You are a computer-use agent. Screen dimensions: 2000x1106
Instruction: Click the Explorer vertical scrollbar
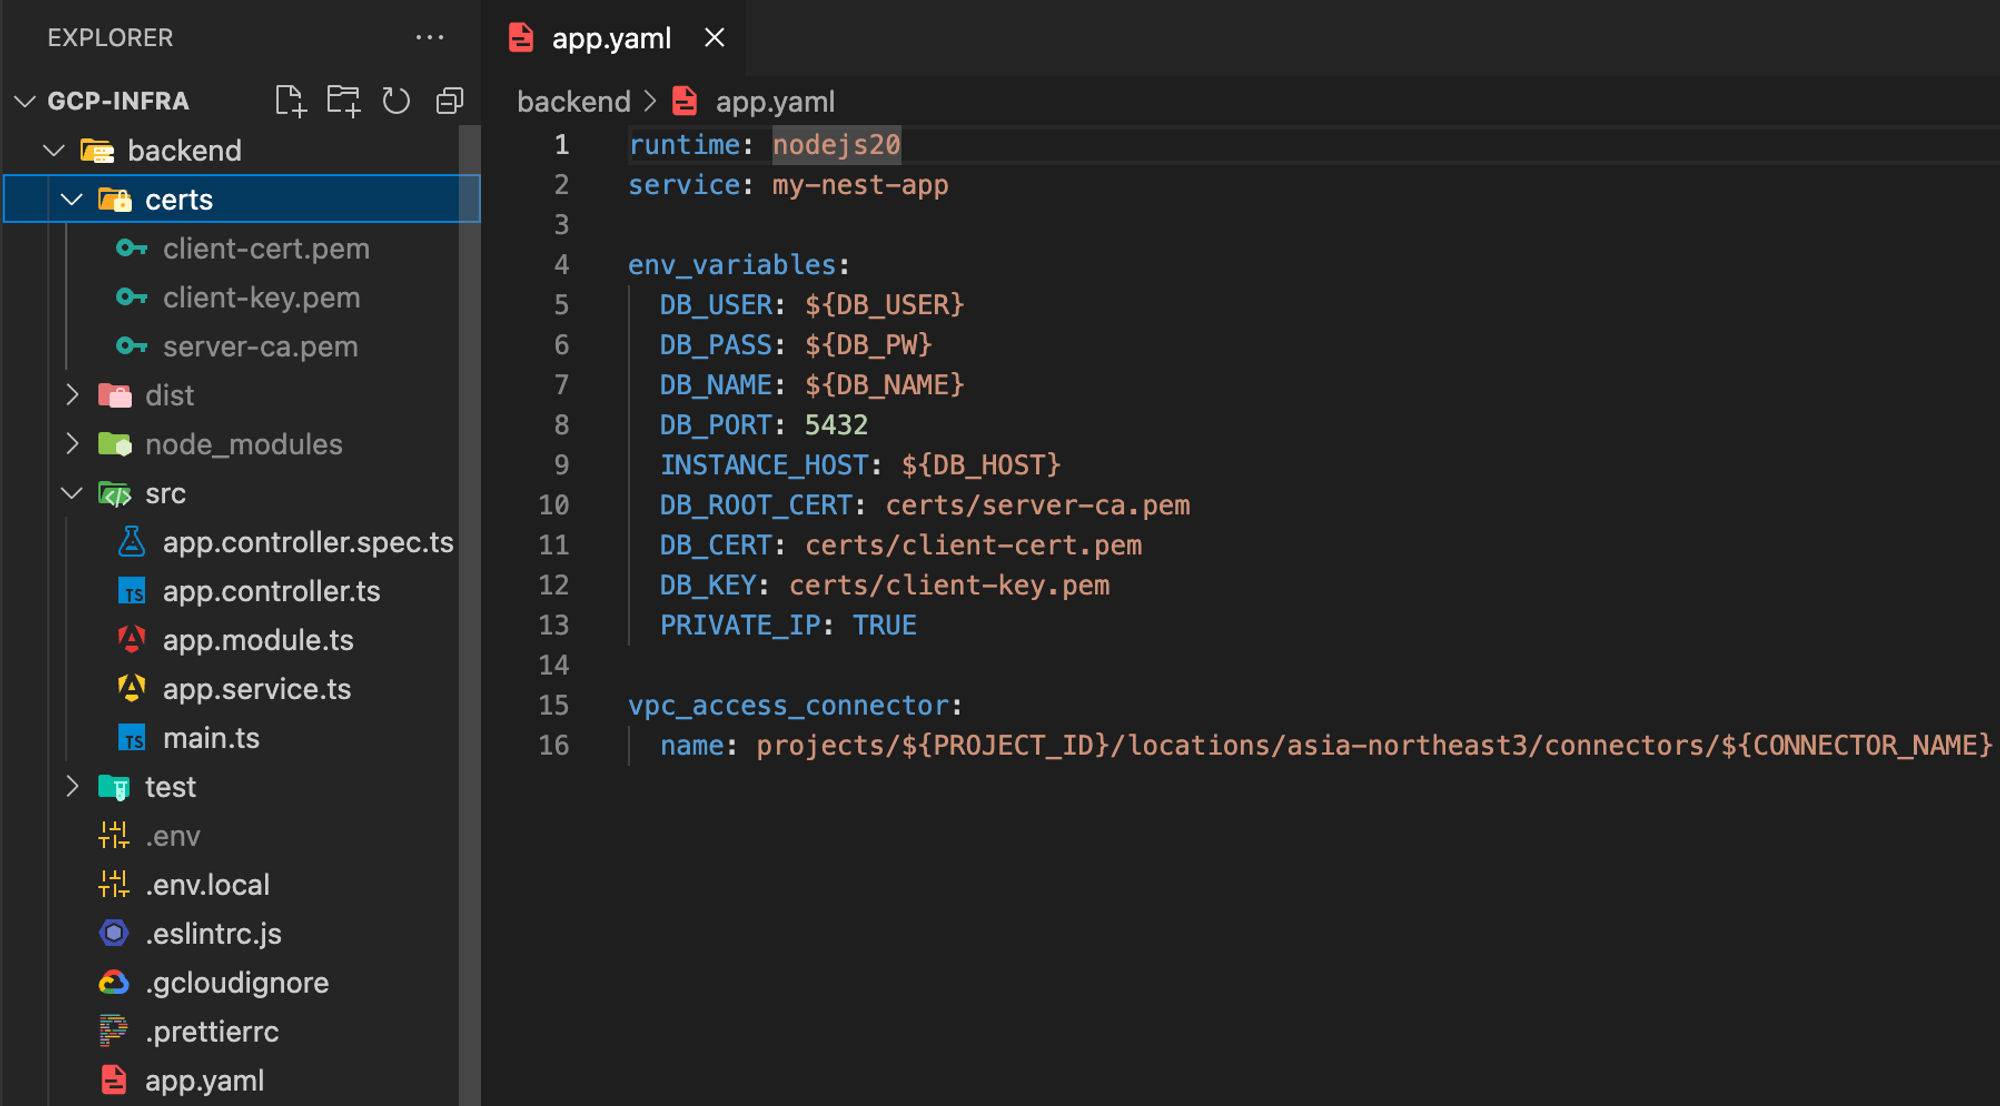[469, 600]
